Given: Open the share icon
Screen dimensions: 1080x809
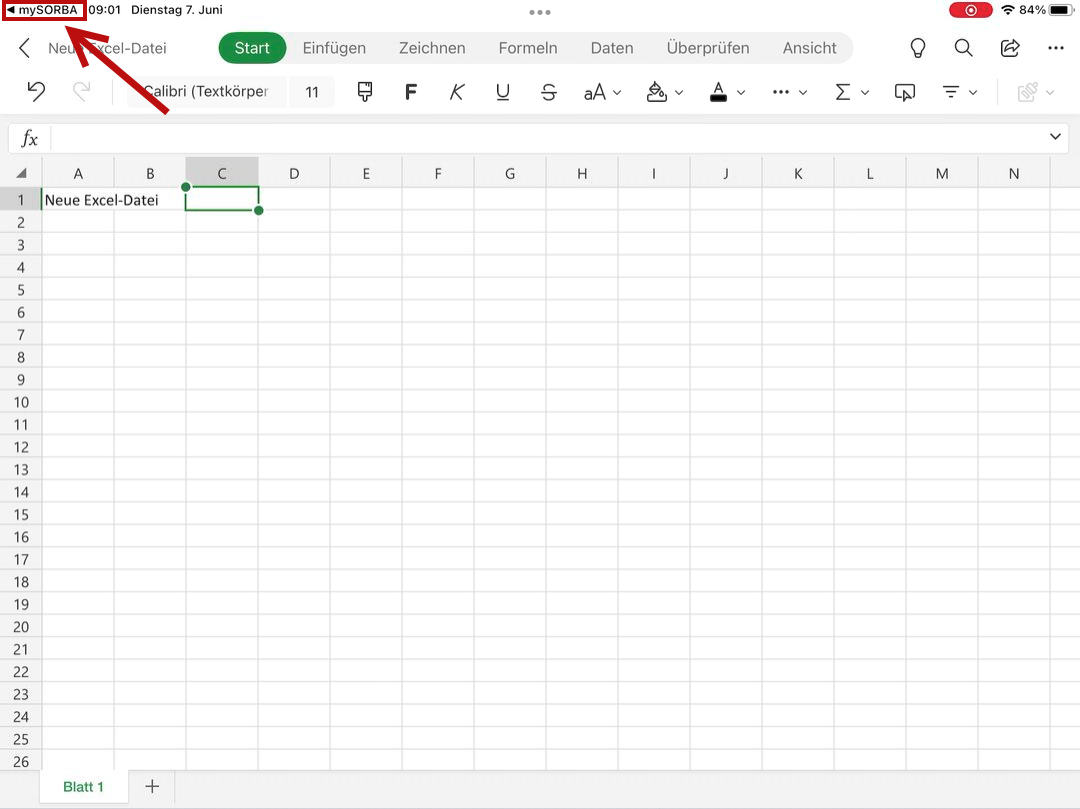Looking at the screenshot, I should pos(1010,48).
